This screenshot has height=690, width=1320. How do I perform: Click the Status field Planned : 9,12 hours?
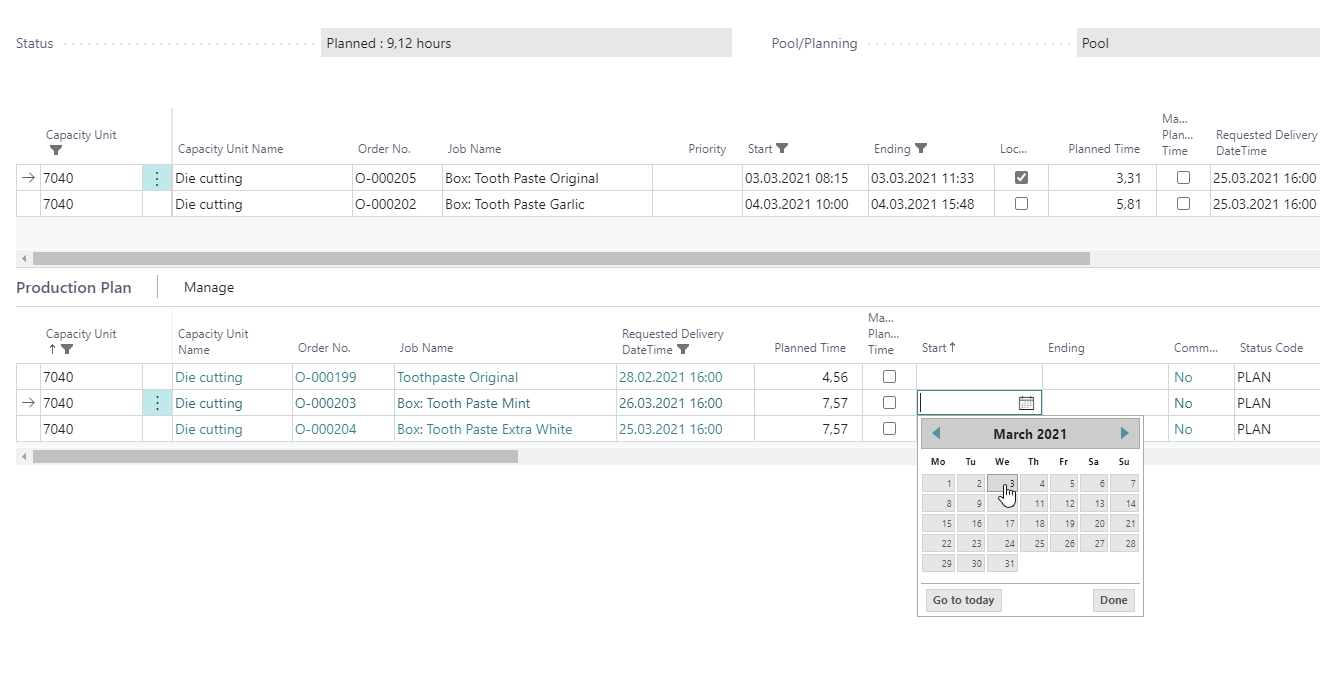(526, 43)
